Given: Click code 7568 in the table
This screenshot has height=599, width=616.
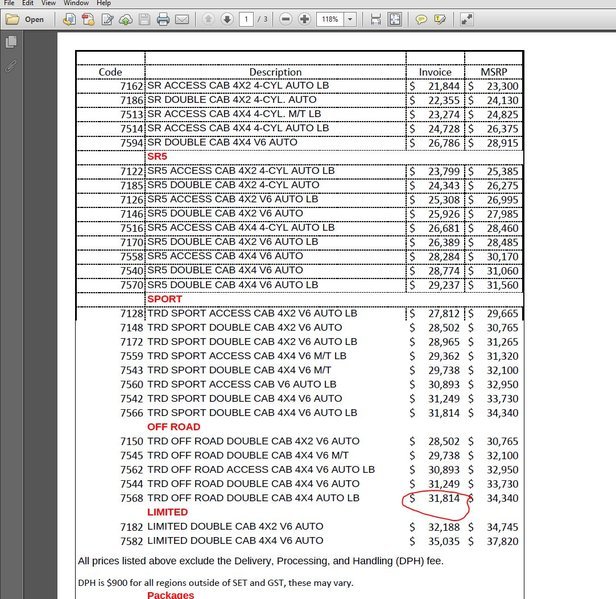Looking at the screenshot, I should (x=131, y=498).
